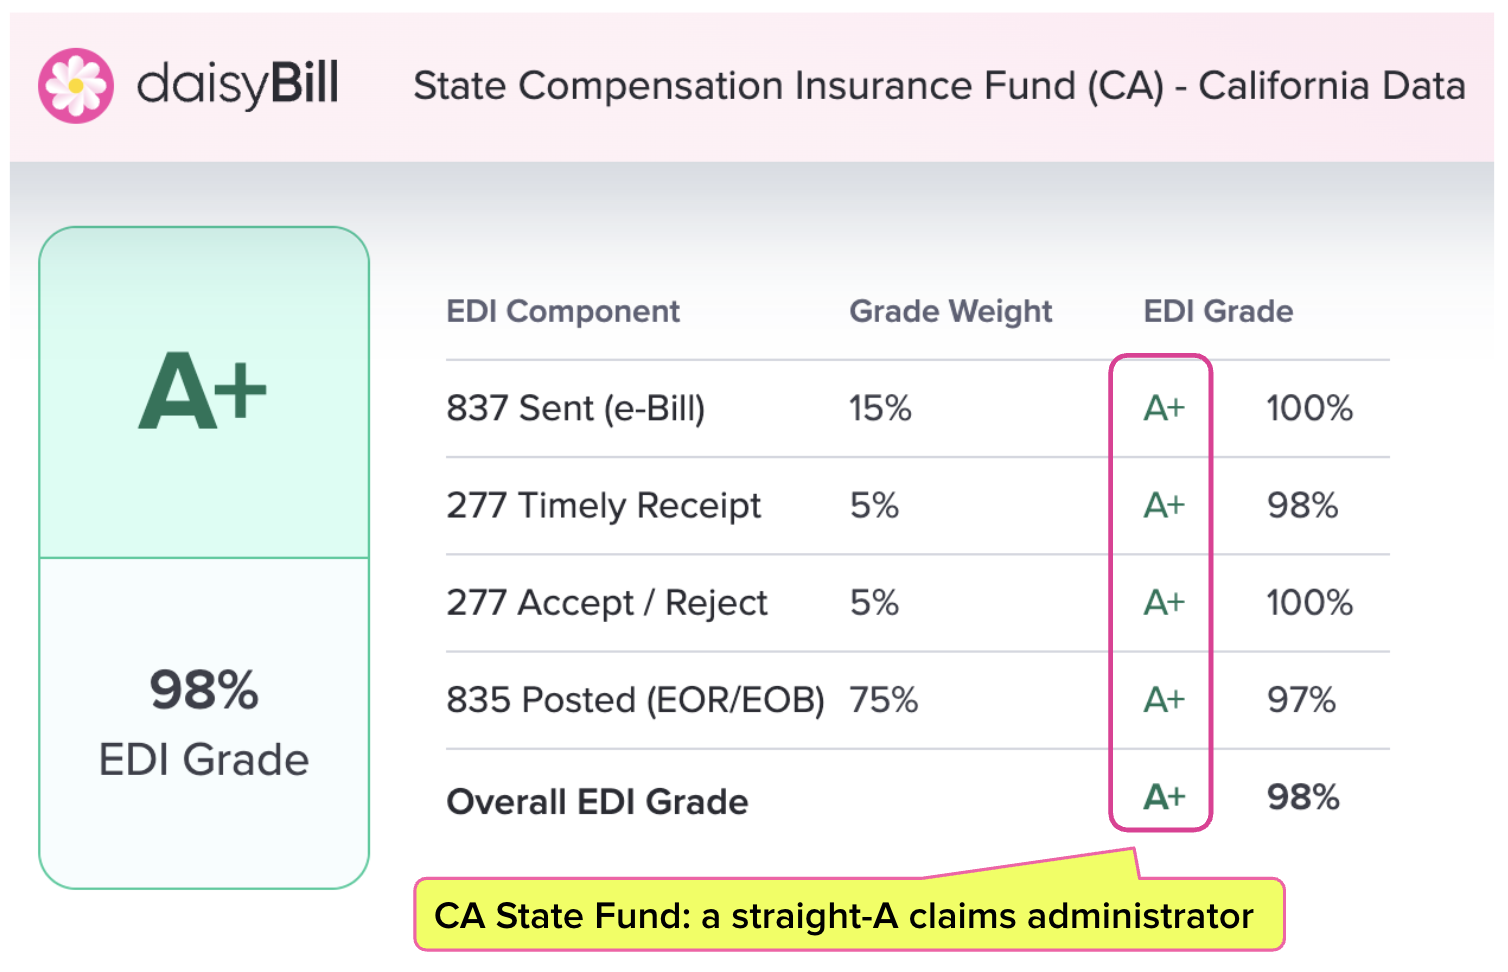1508x972 pixels.
Task: Click the EDI Grade column header
Action: click(x=1218, y=312)
